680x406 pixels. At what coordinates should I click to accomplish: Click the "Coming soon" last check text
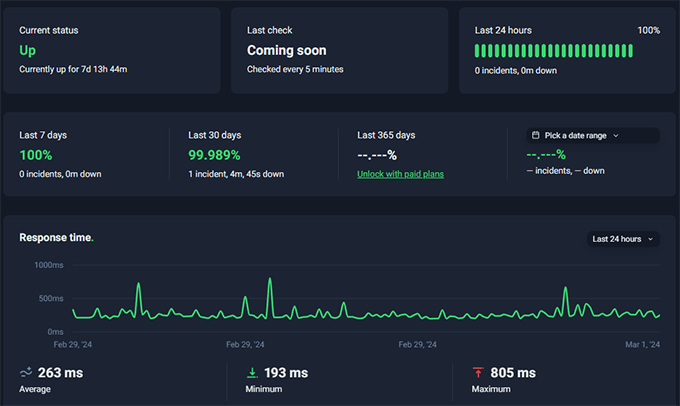[287, 50]
